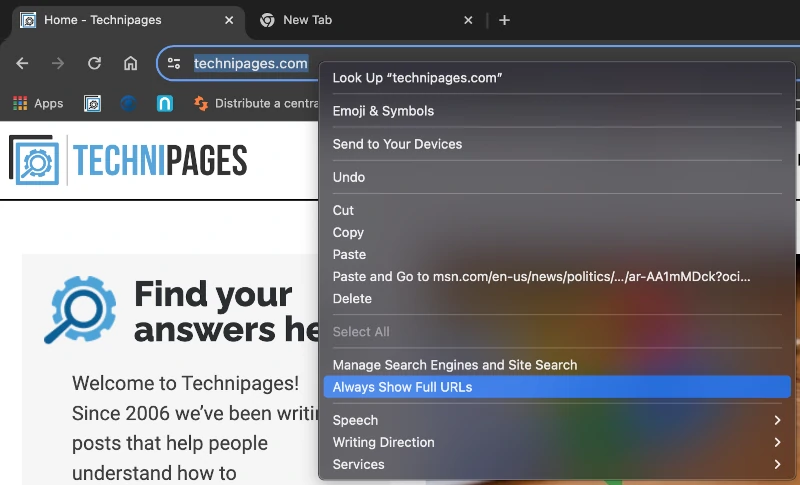Viewport: 800px width, 485px height.
Task: Click the 'Find your' heading text
Action: (x=213, y=295)
